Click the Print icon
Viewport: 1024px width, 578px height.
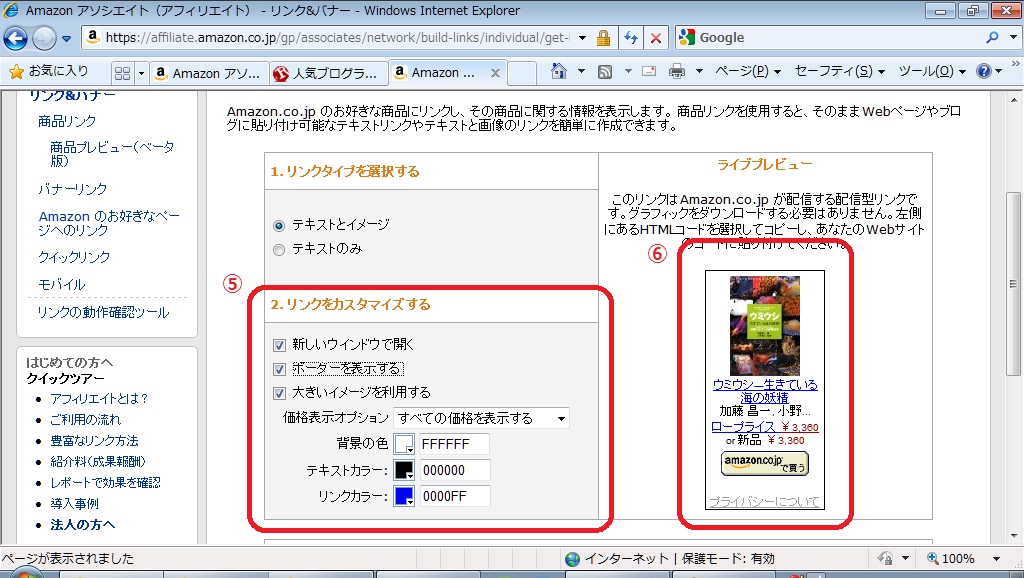click(x=677, y=71)
